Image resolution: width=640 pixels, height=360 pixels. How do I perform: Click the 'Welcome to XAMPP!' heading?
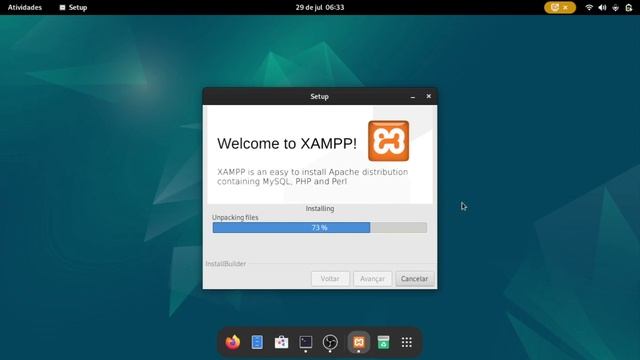(x=287, y=143)
